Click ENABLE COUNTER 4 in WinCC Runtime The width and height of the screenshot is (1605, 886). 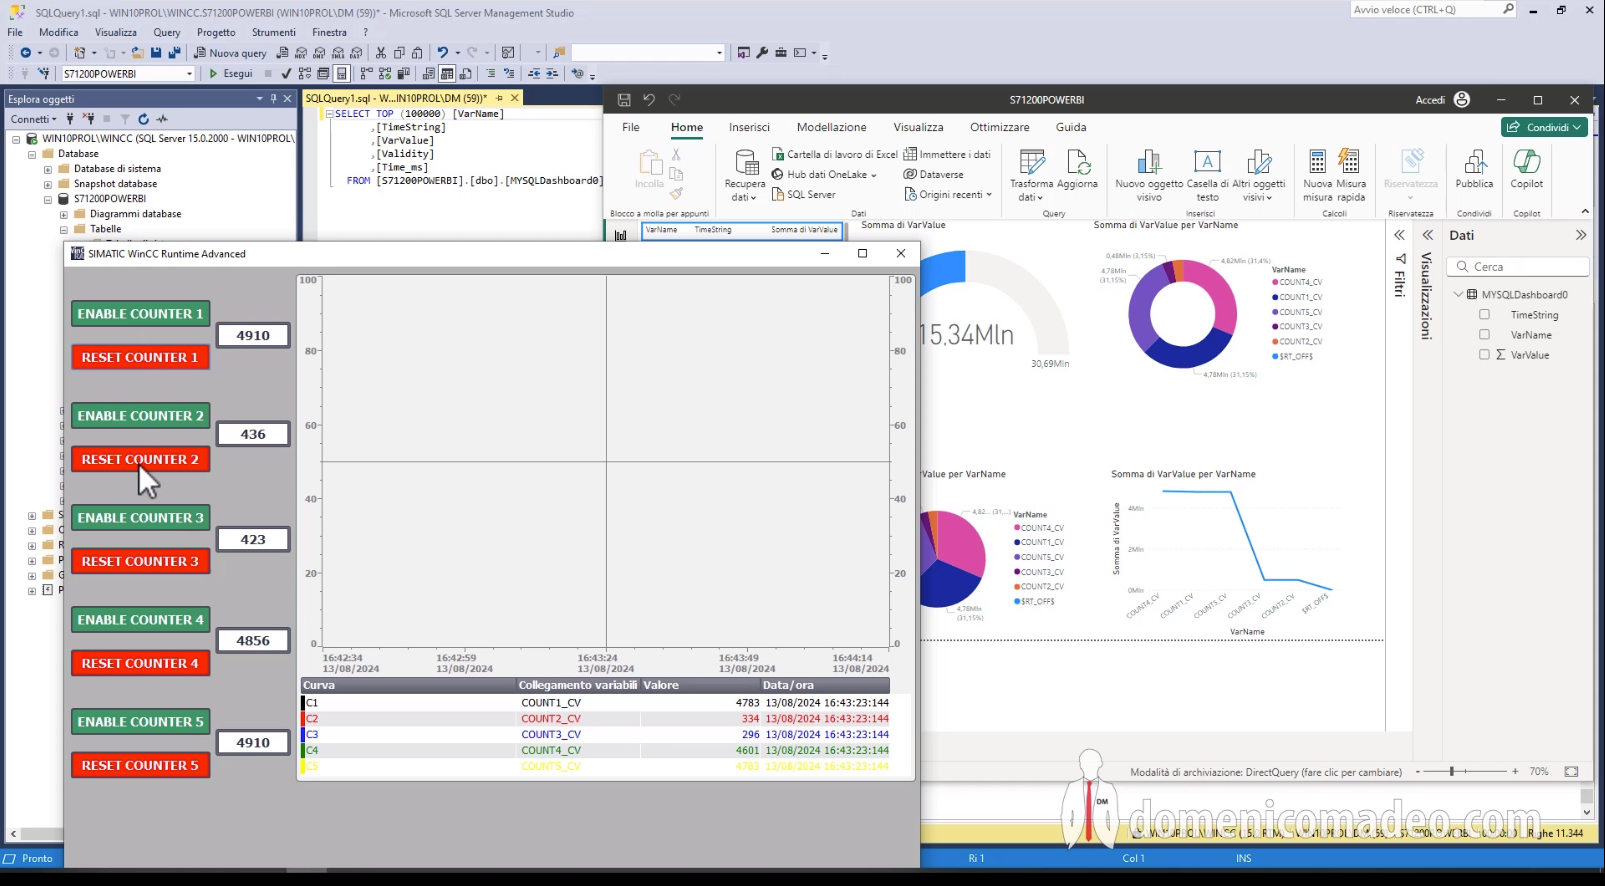pos(140,620)
